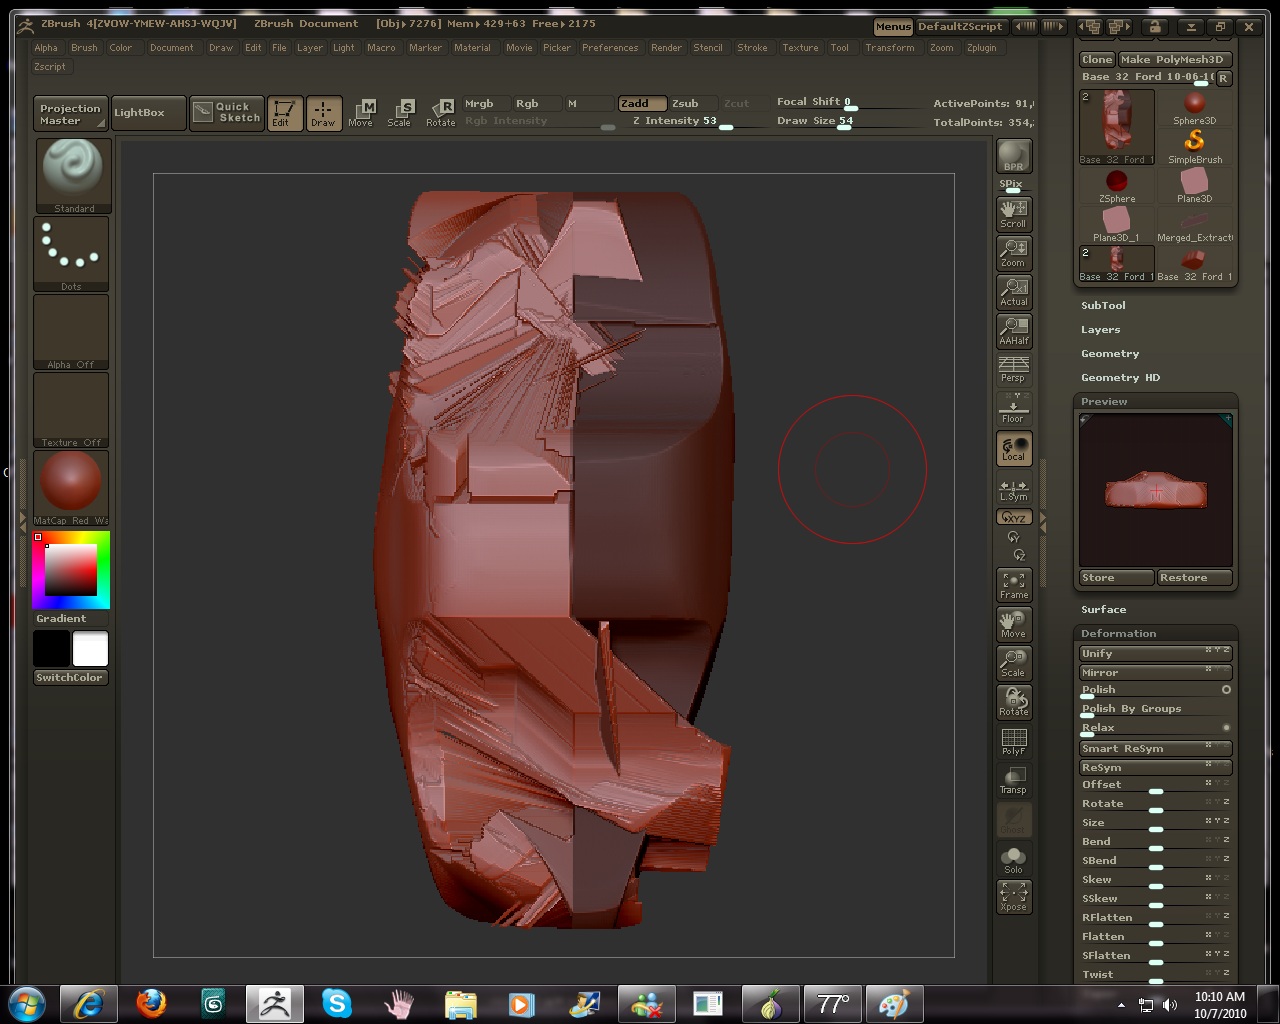
Task: Open Firefox from the Windows taskbar
Action: 151,1003
